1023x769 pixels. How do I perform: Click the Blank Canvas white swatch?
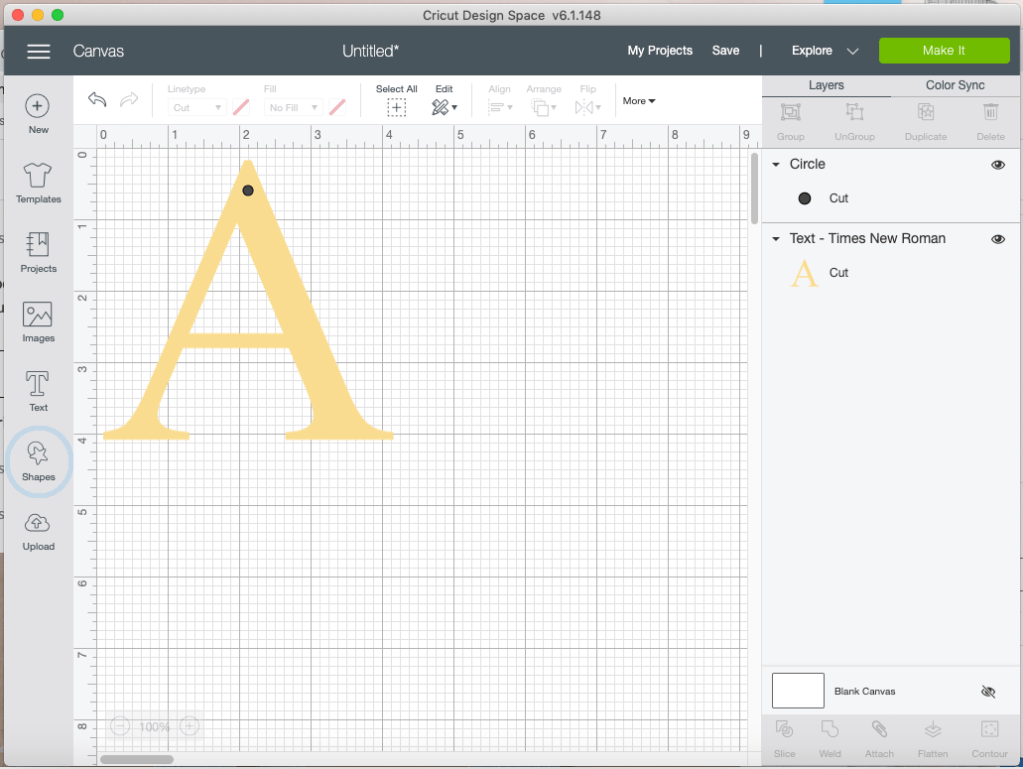798,691
